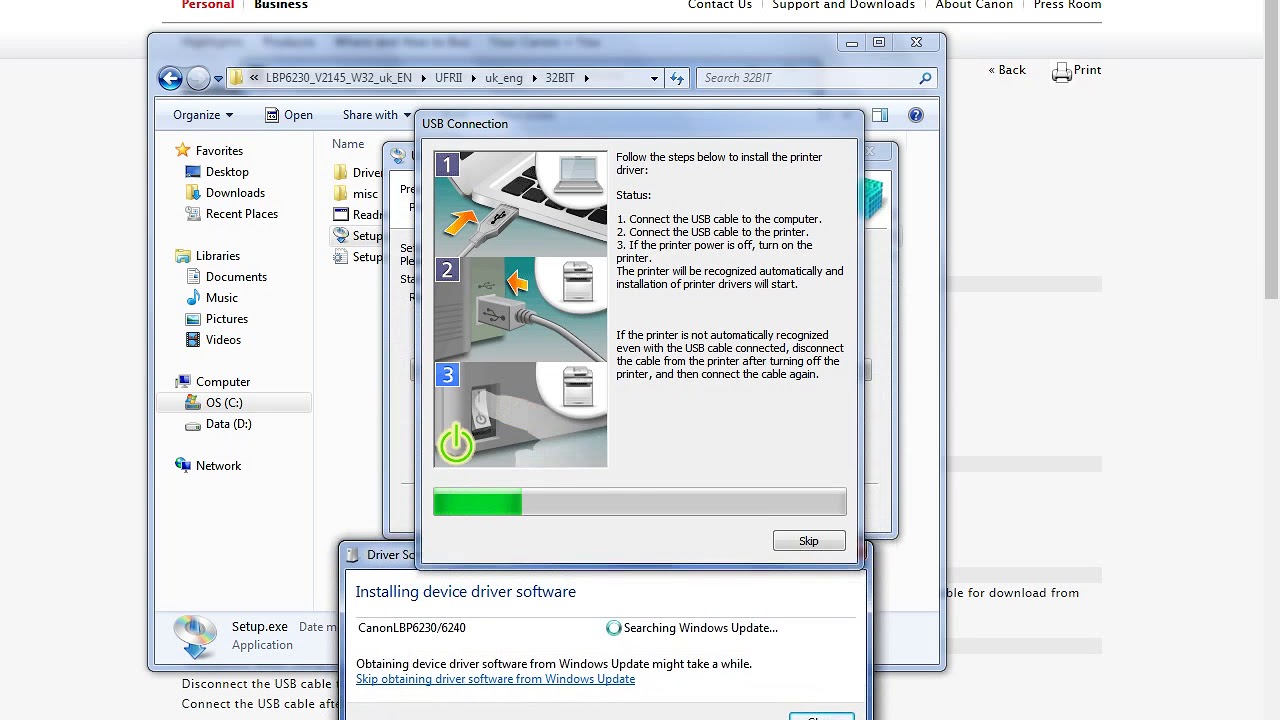The image size is (1280, 720).
Task: Open the Videos library
Action: coord(223,340)
